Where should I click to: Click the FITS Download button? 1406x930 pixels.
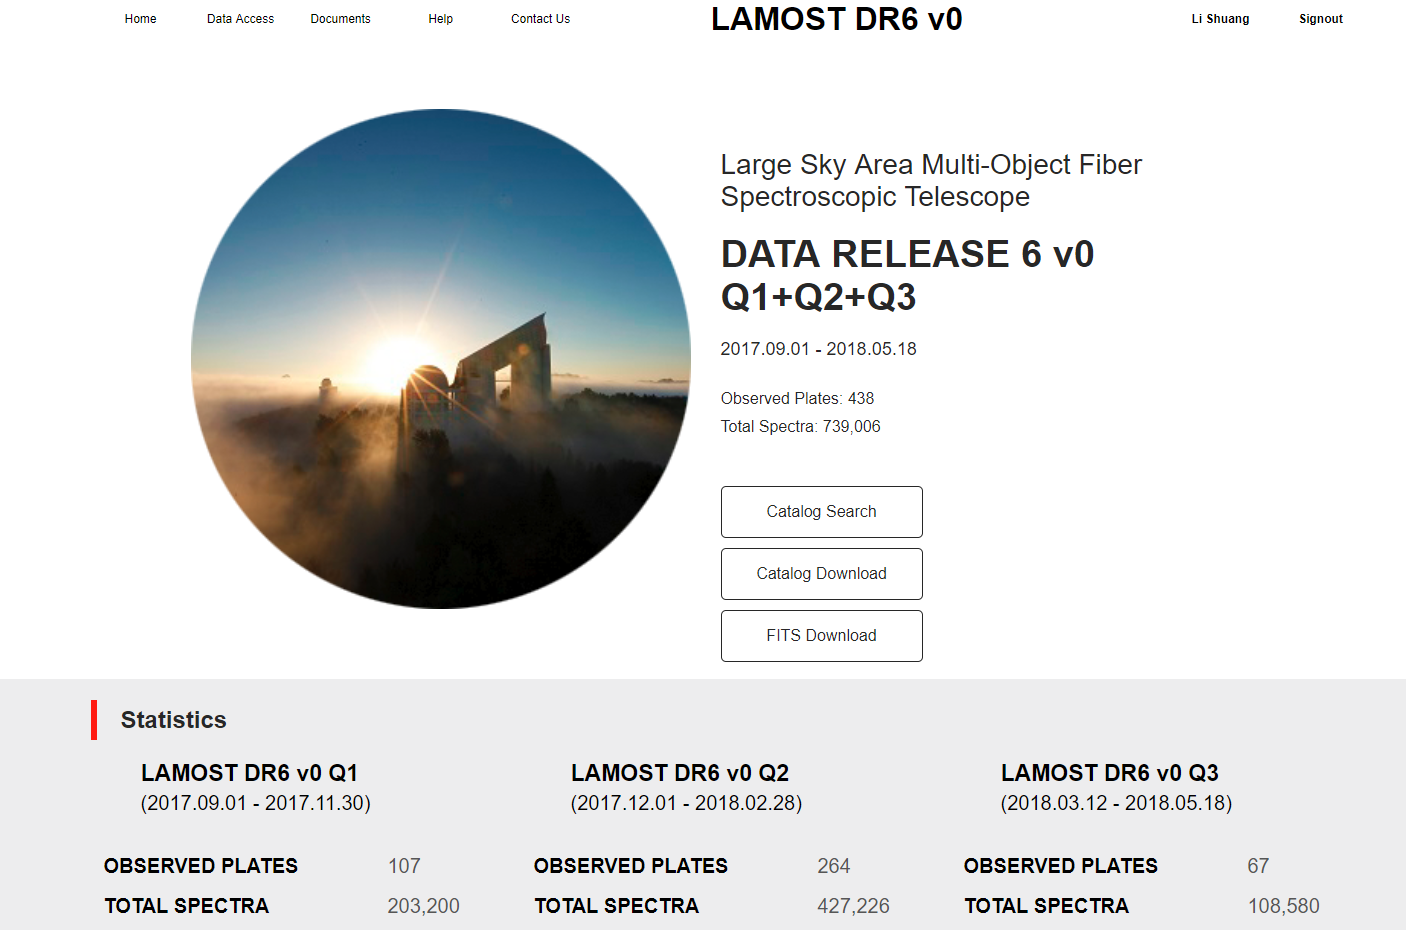click(x=822, y=636)
